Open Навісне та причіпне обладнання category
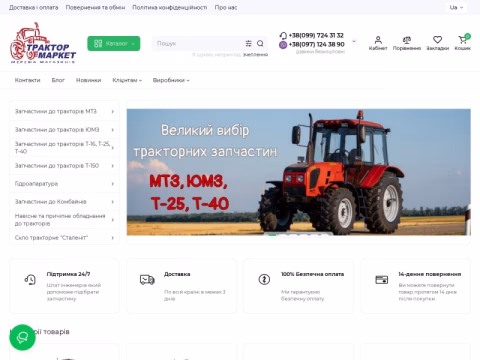The width and height of the screenshot is (480, 360). click(60, 220)
